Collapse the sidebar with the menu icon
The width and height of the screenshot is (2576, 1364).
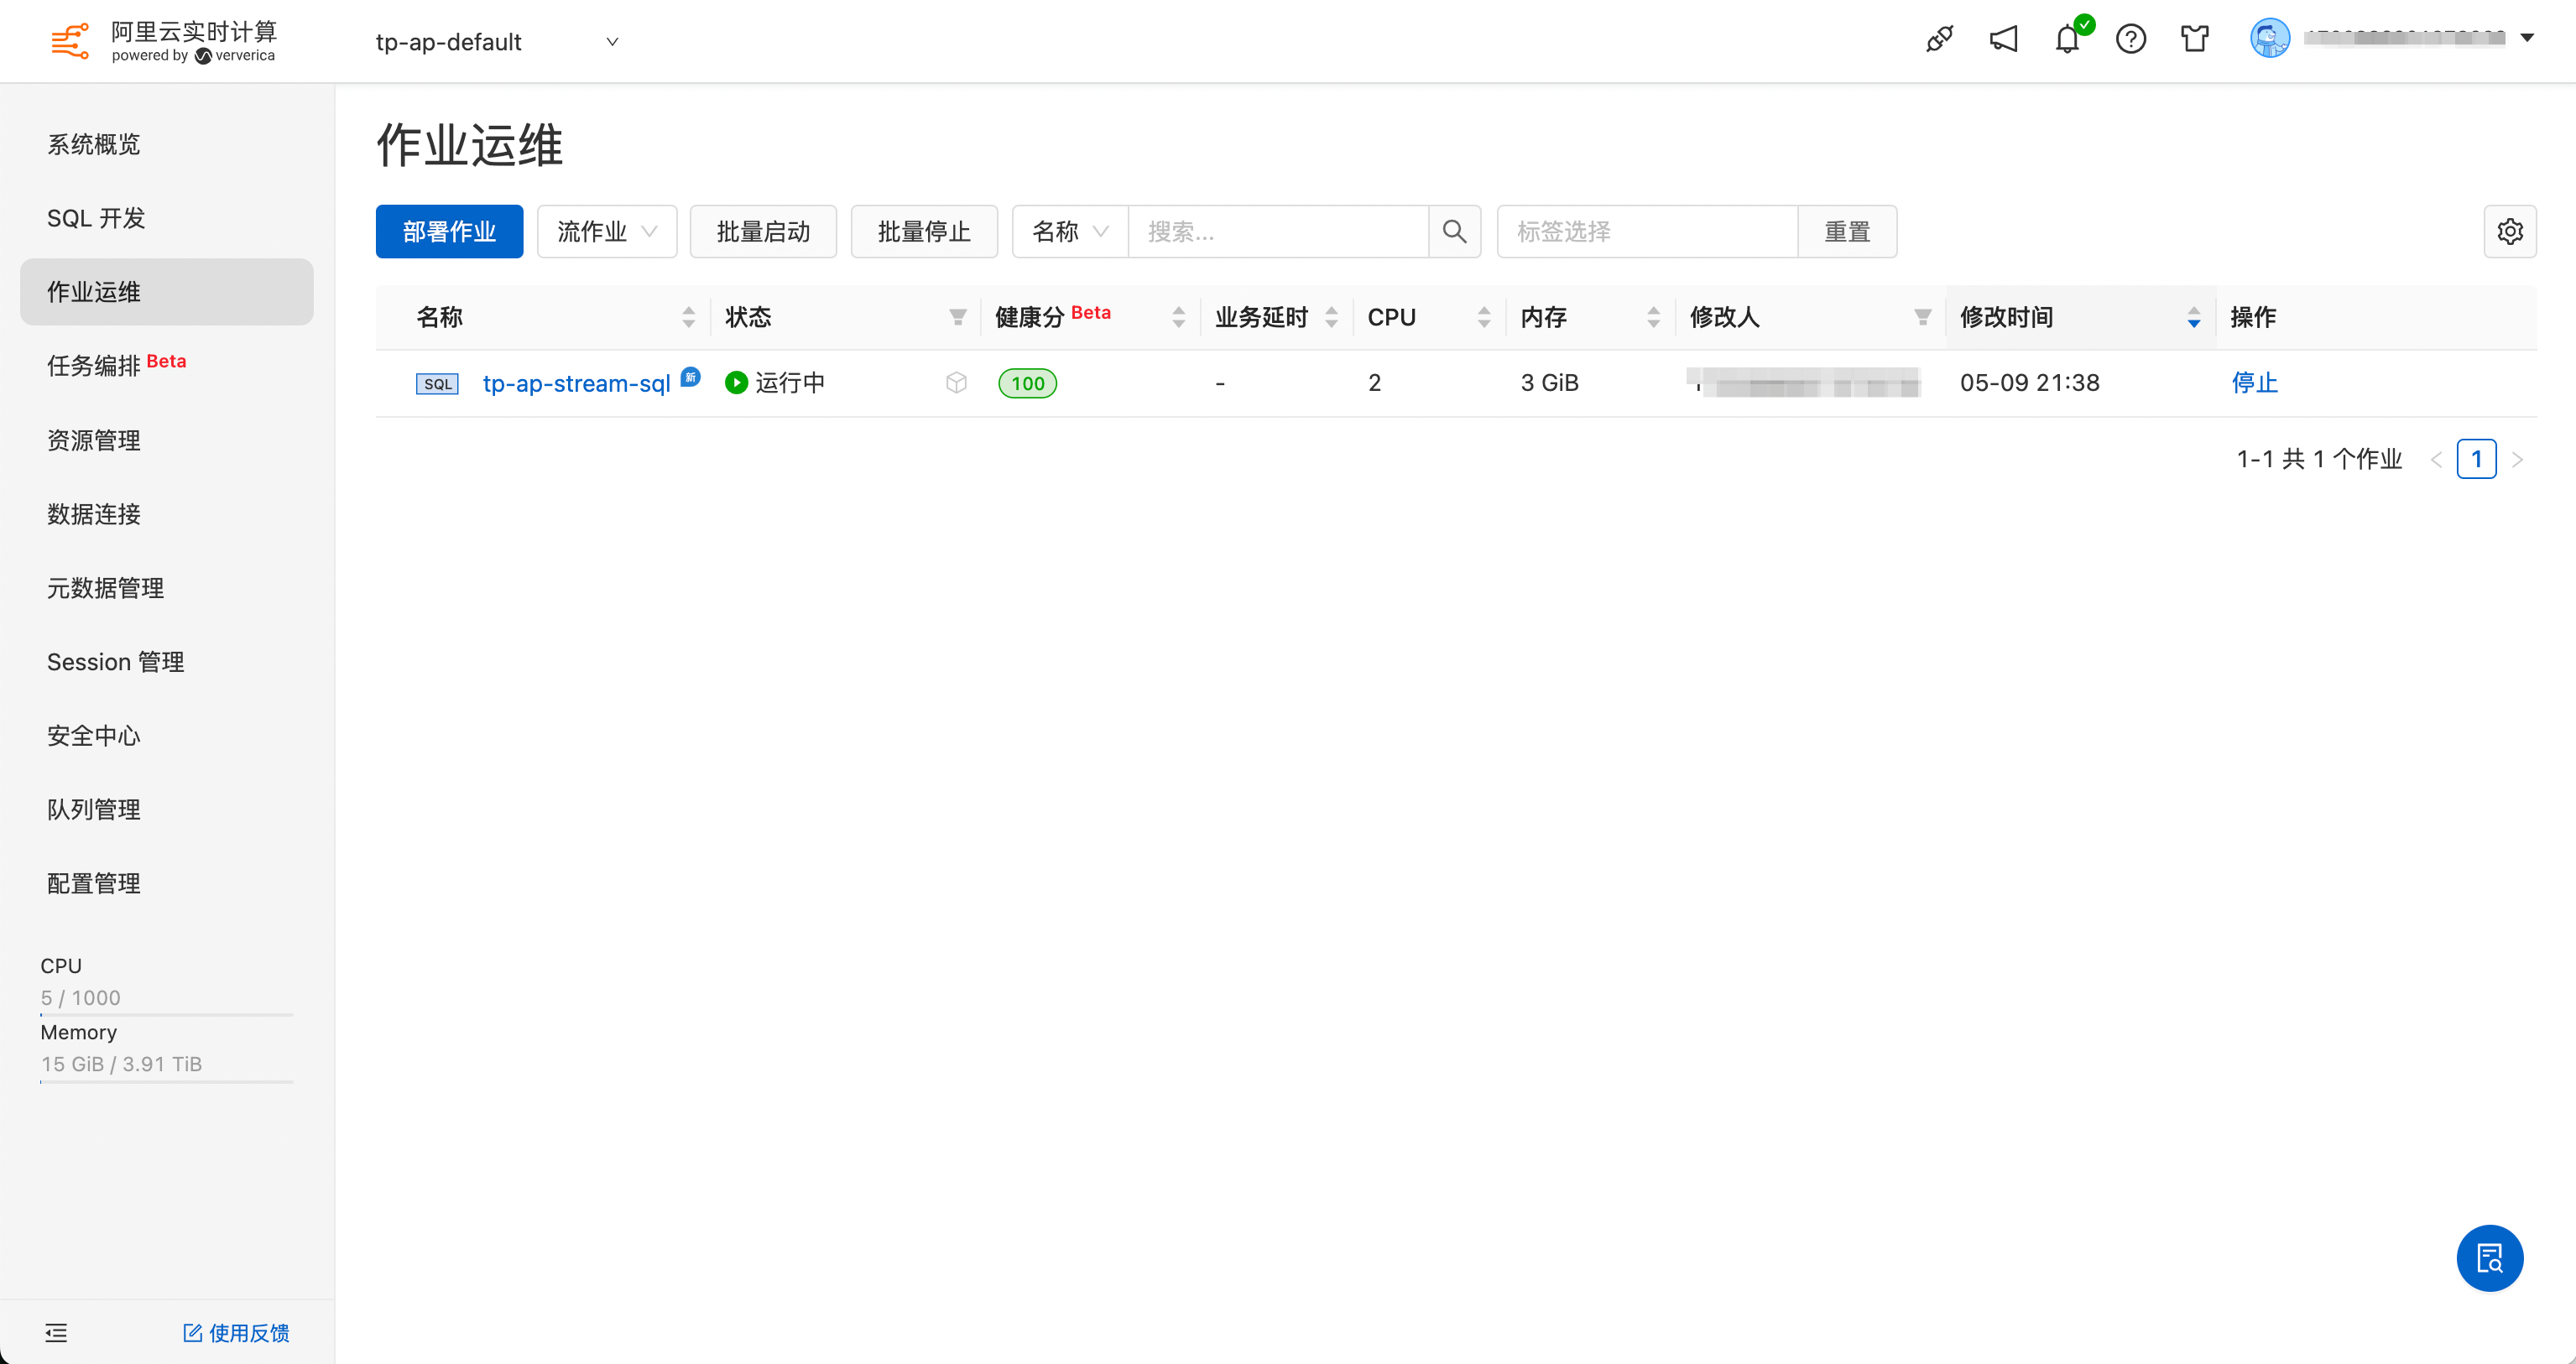(56, 1333)
